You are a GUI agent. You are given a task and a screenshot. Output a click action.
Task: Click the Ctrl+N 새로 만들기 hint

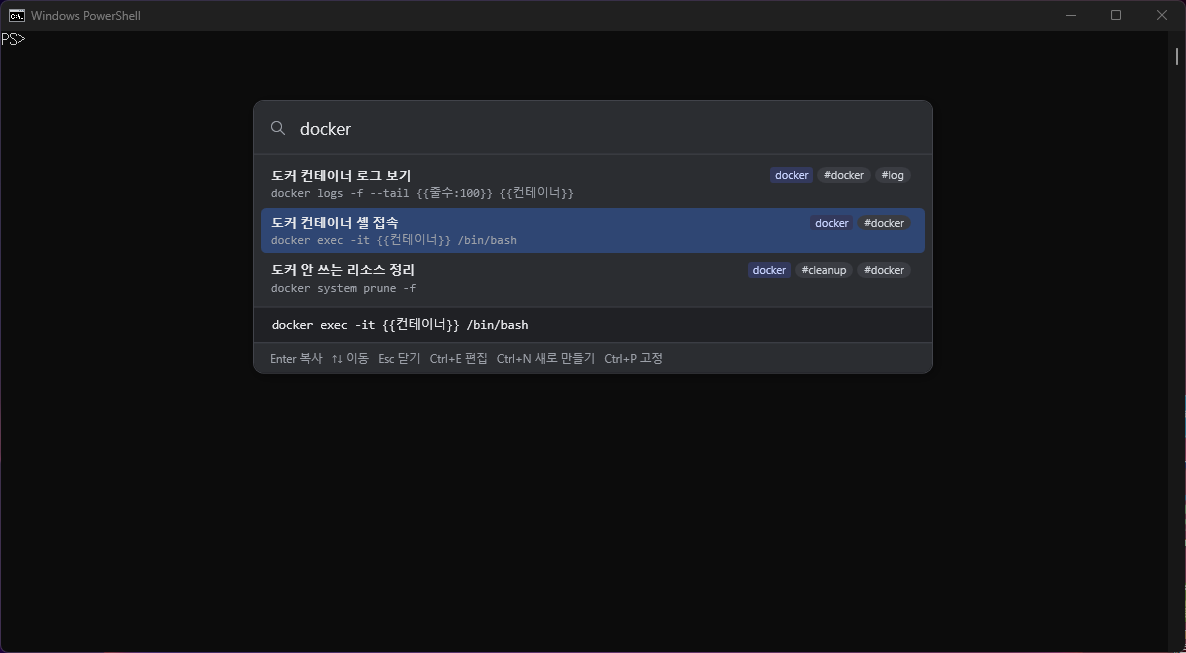[x=545, y=359]
